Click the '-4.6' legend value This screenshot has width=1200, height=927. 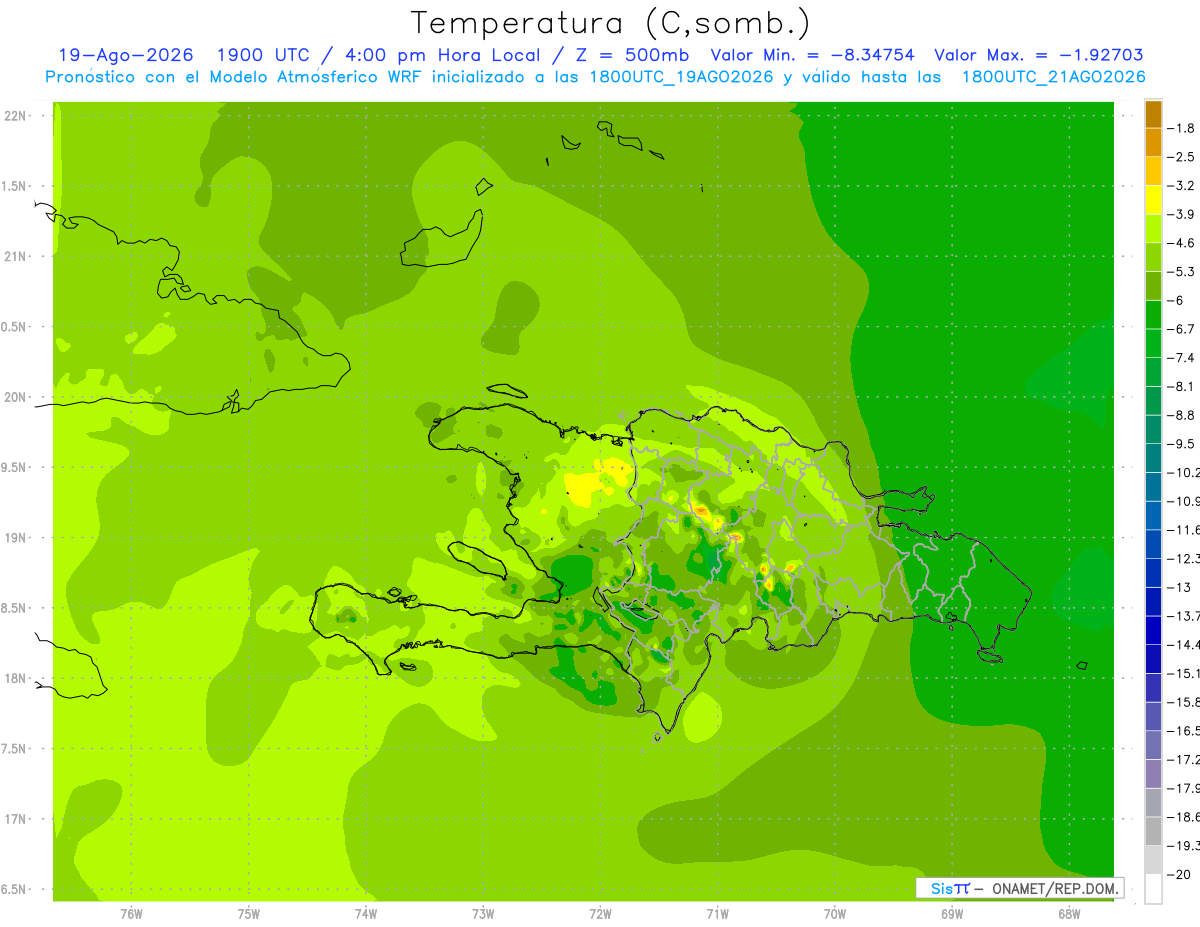tap(1182, 243)
